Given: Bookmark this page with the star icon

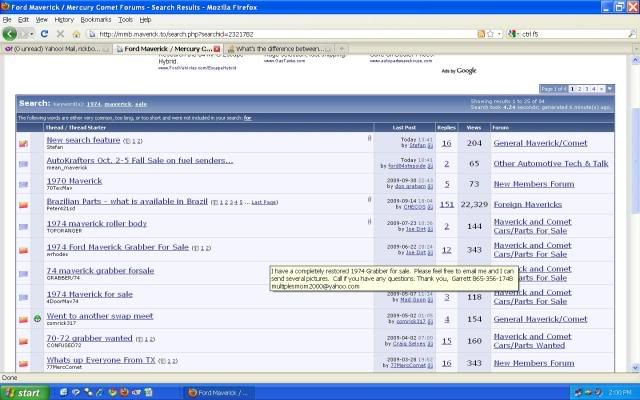Looking at the screenshot, I should (x=490, y=34).
